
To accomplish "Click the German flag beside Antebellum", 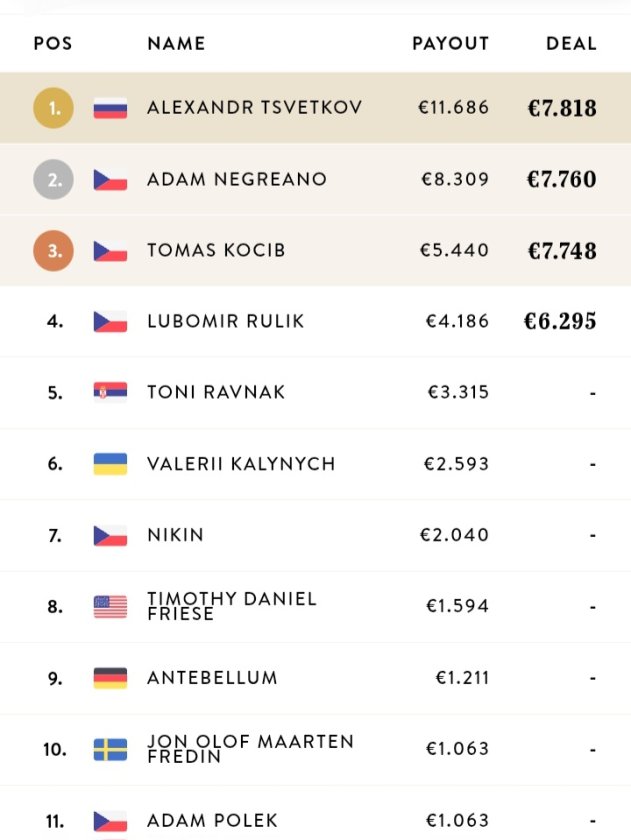I will tap(110, 678).
